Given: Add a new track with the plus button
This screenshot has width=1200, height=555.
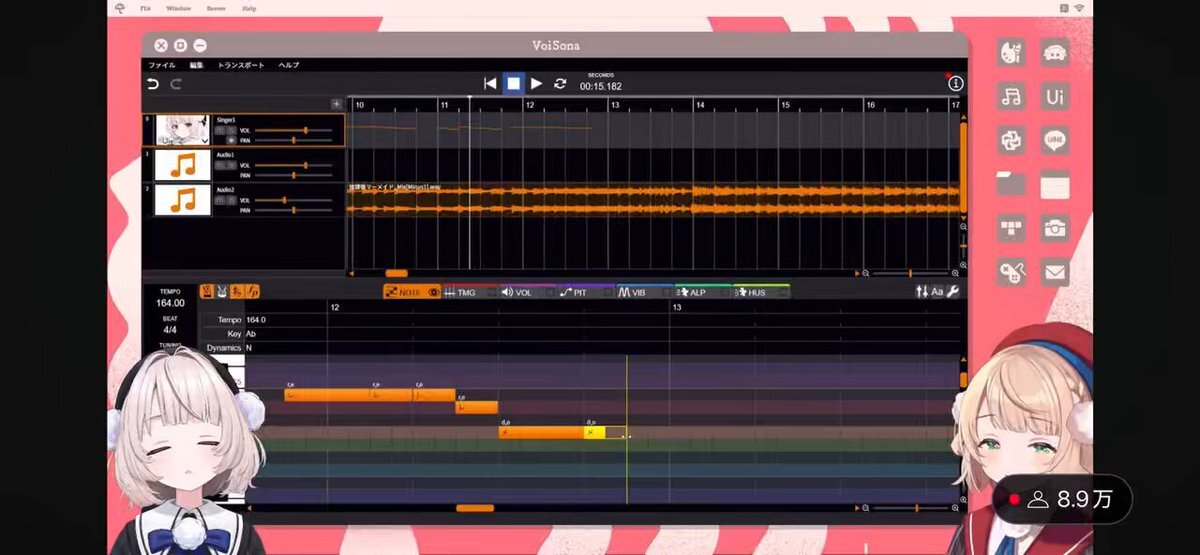Looking at the screenshot, I should [x=337, y=104].
